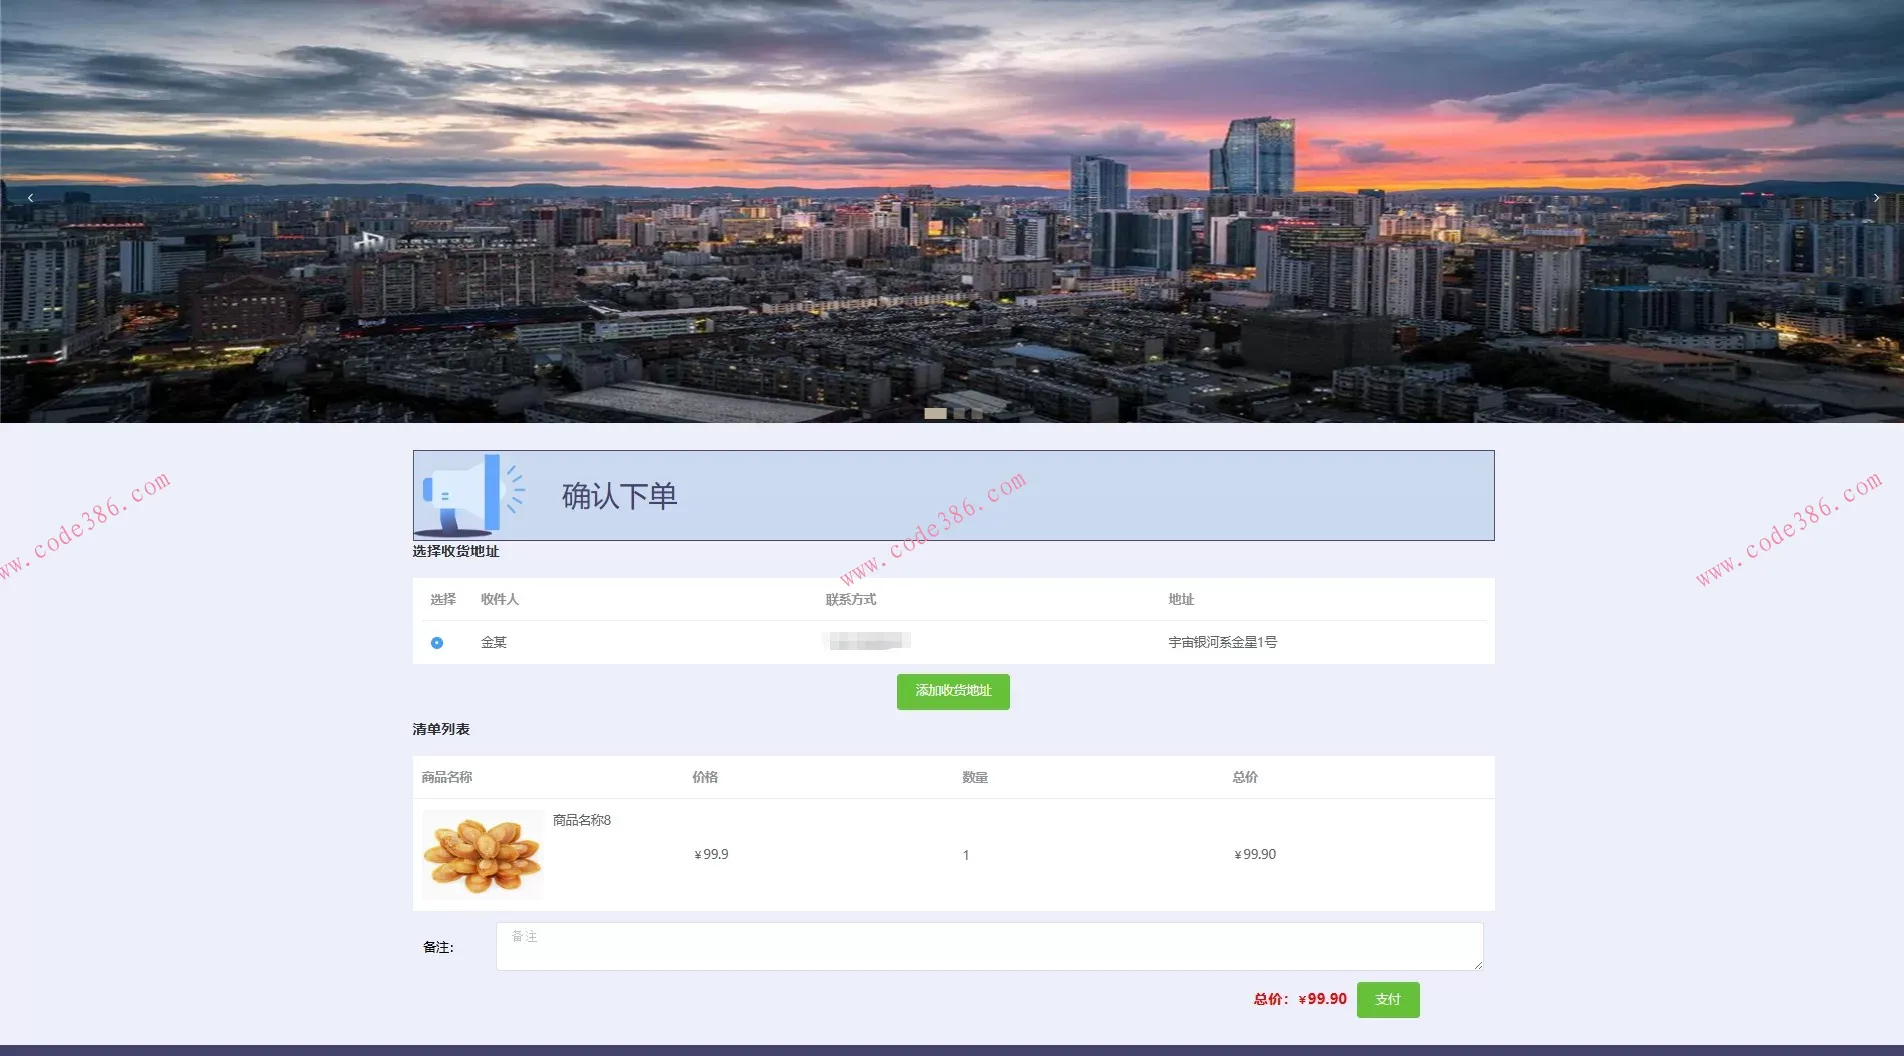Select the radio button for recipient 金某
Screen dimensions: 1904x1056
[x=437, y=641]
